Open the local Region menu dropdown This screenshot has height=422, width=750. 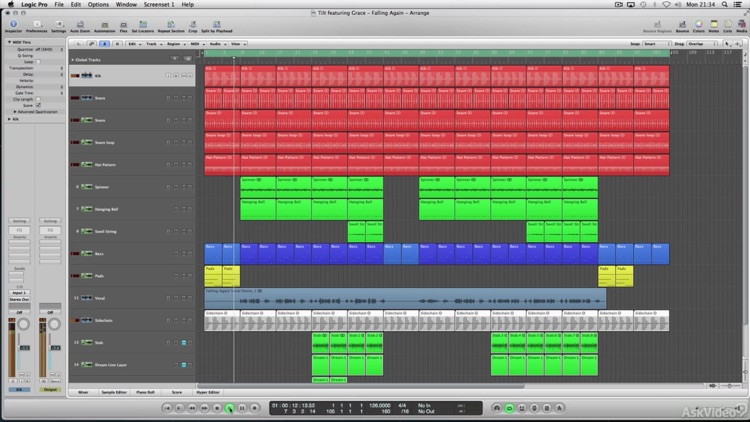176,44
